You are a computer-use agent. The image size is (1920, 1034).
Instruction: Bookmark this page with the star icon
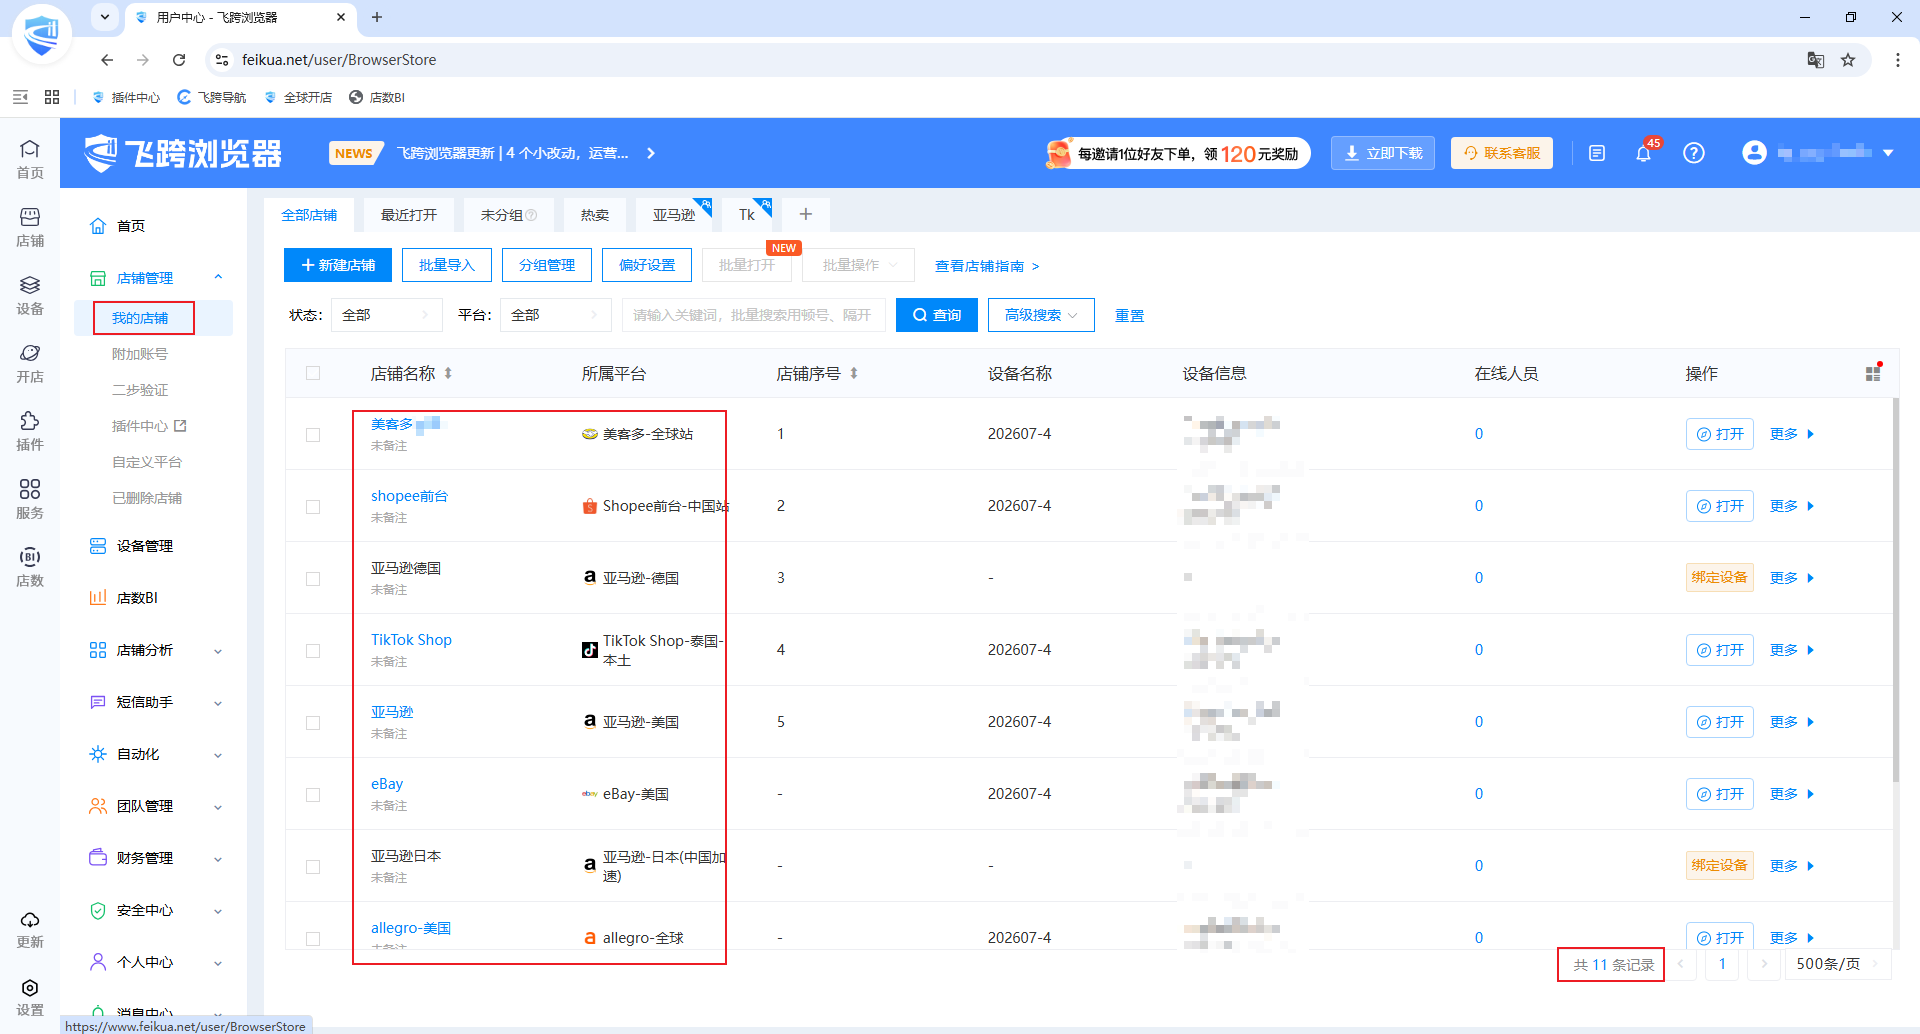[x=1848, y=60]
